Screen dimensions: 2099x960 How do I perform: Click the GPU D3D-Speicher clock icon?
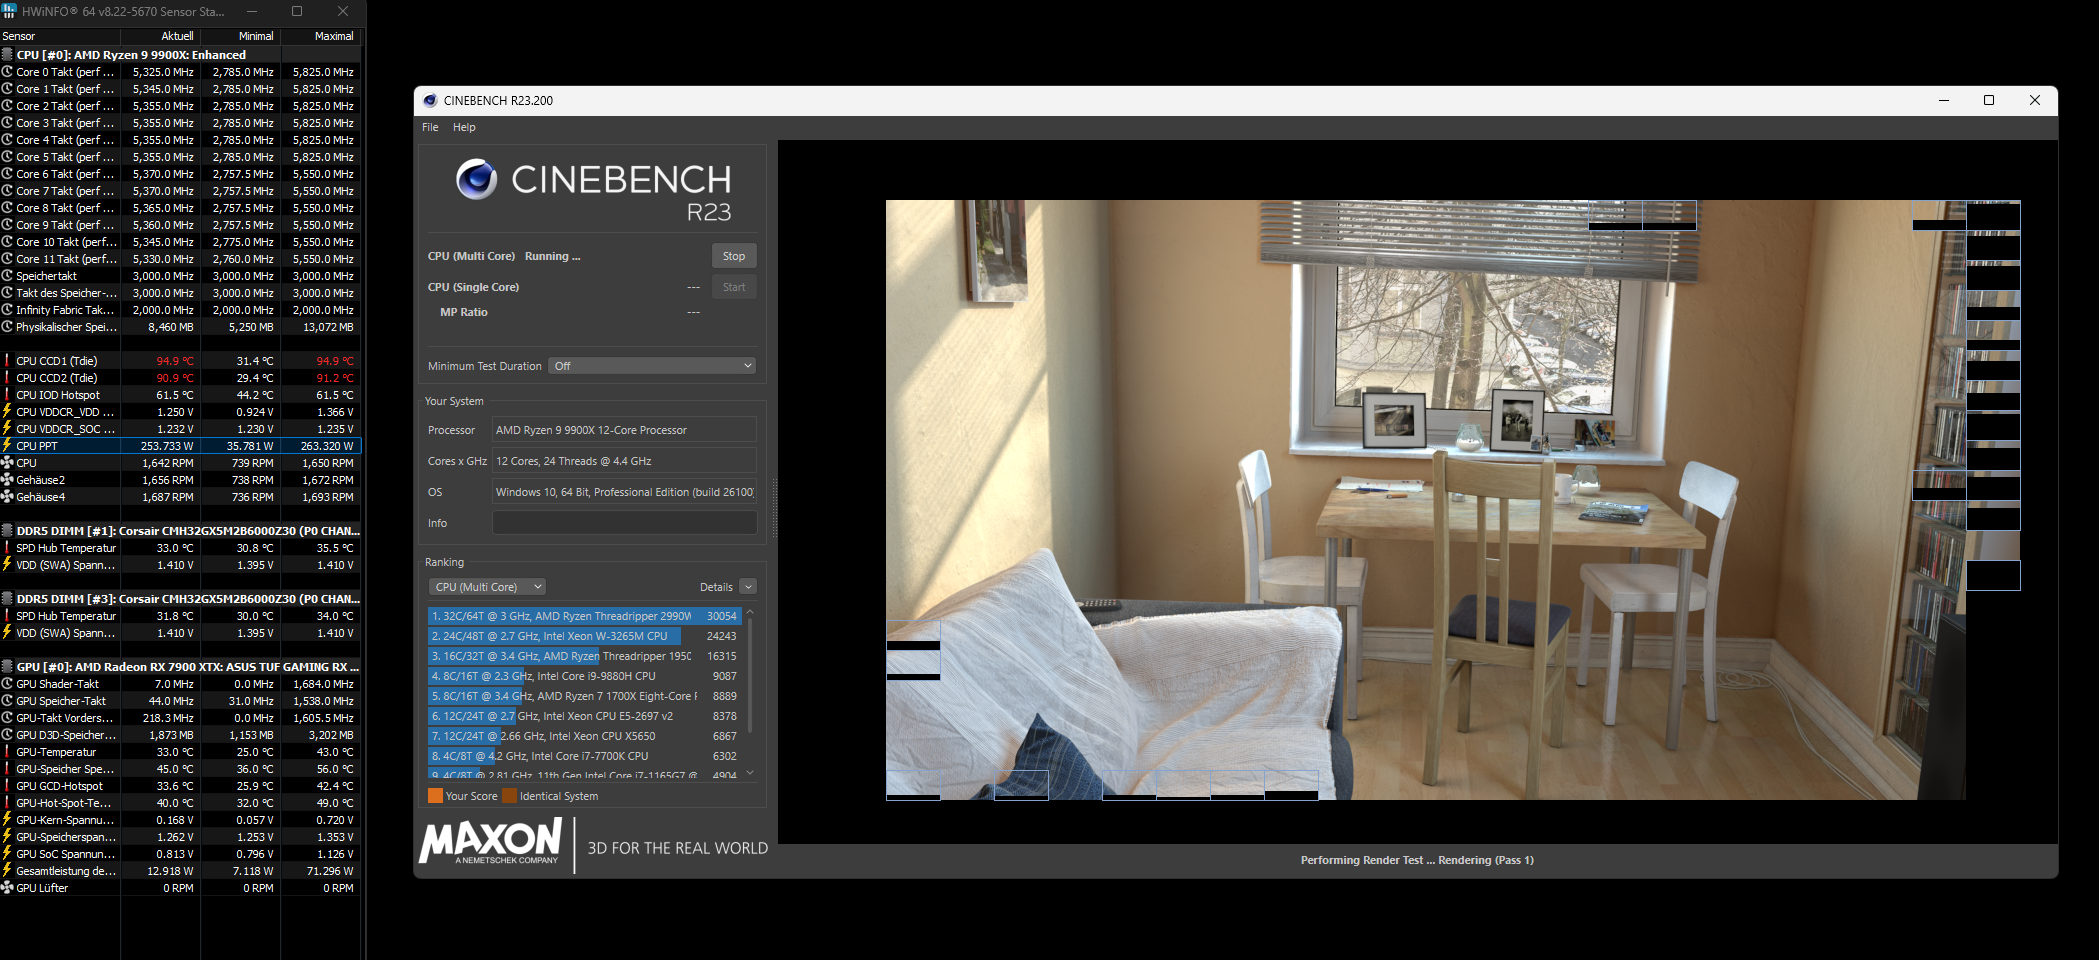[x=7, y=735]
